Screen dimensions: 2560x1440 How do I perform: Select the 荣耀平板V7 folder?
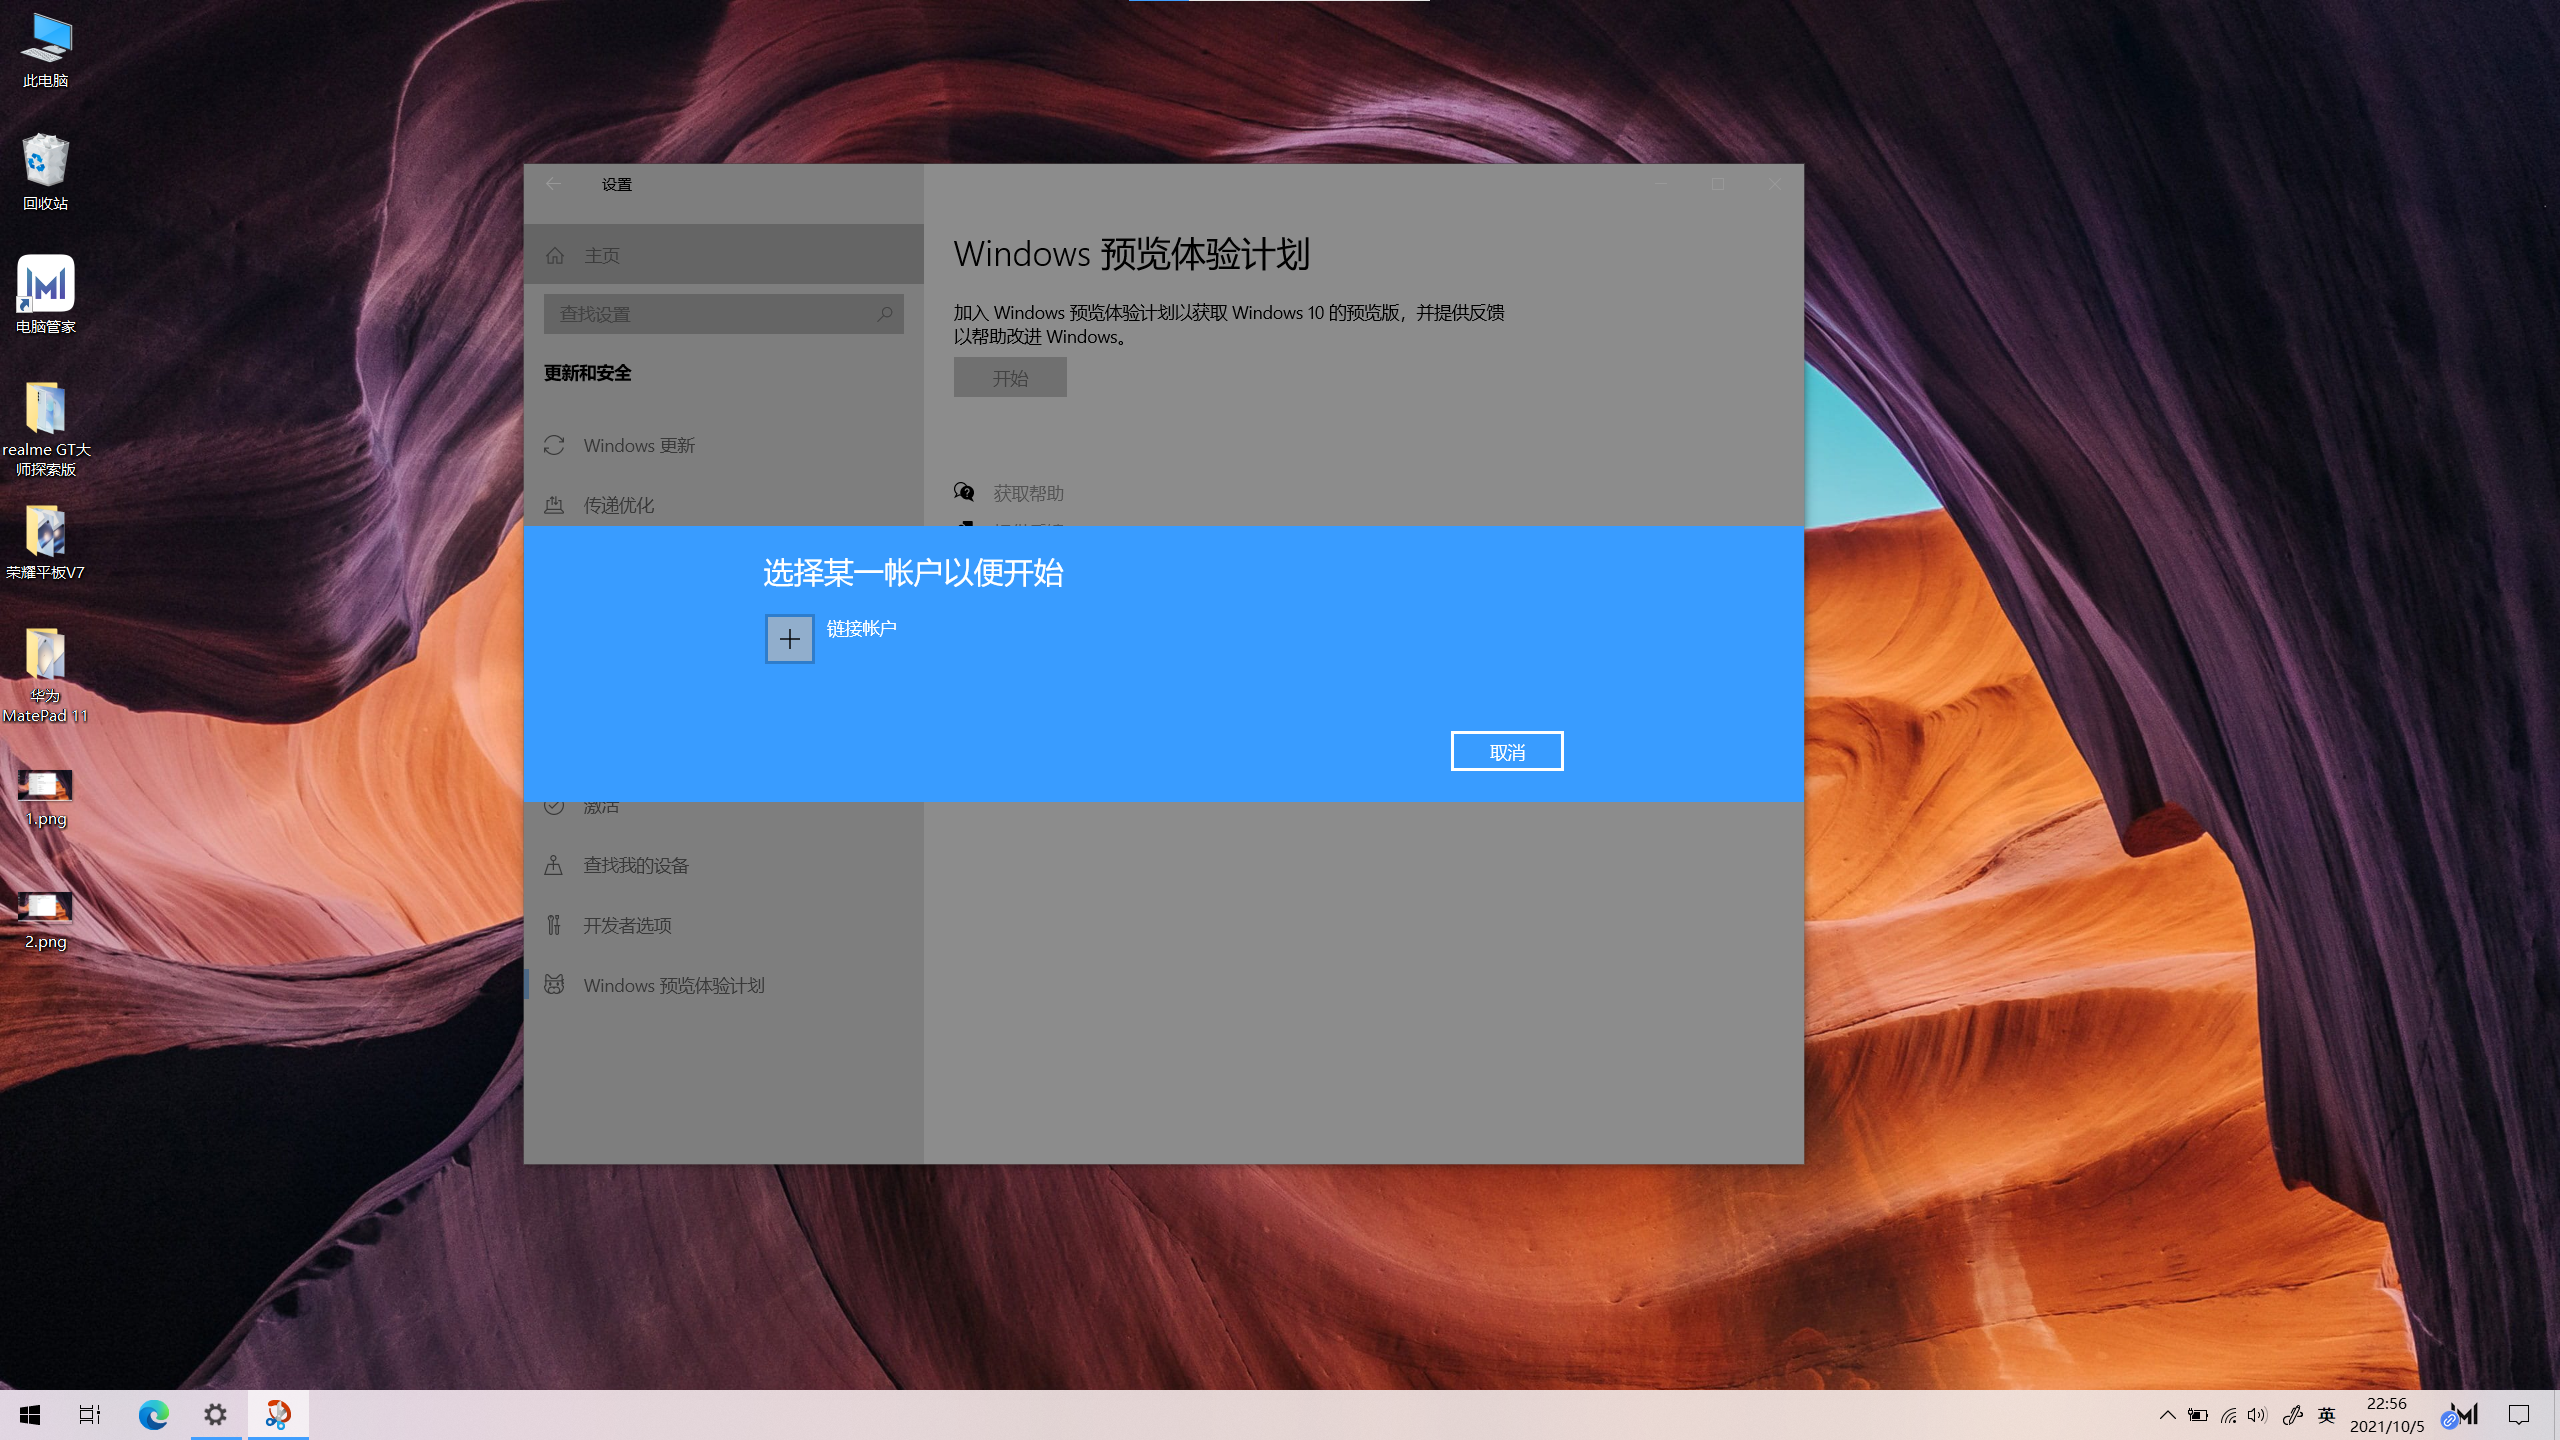point(46,542)
